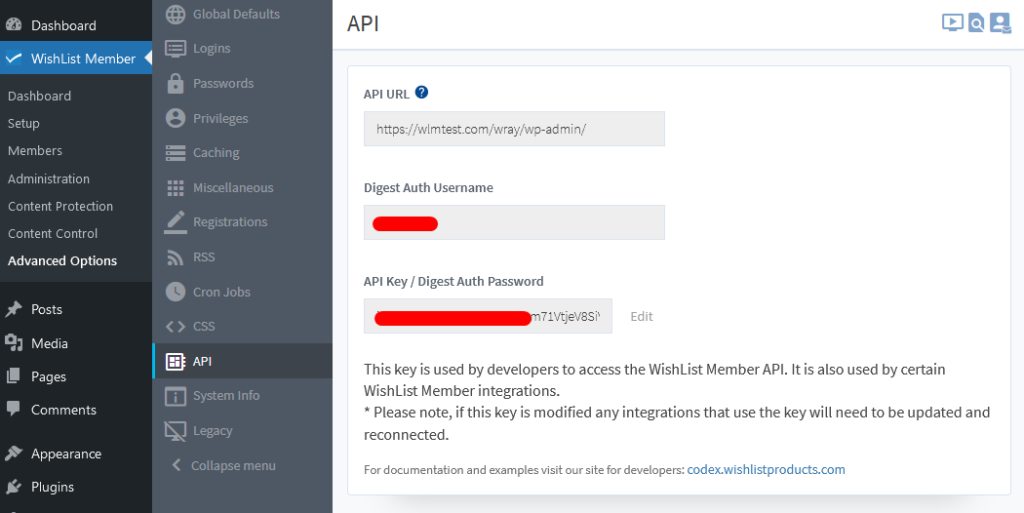Click the API URL help question mark
1024x513 pixels.
pyautogui.click(x=421, y=92)
